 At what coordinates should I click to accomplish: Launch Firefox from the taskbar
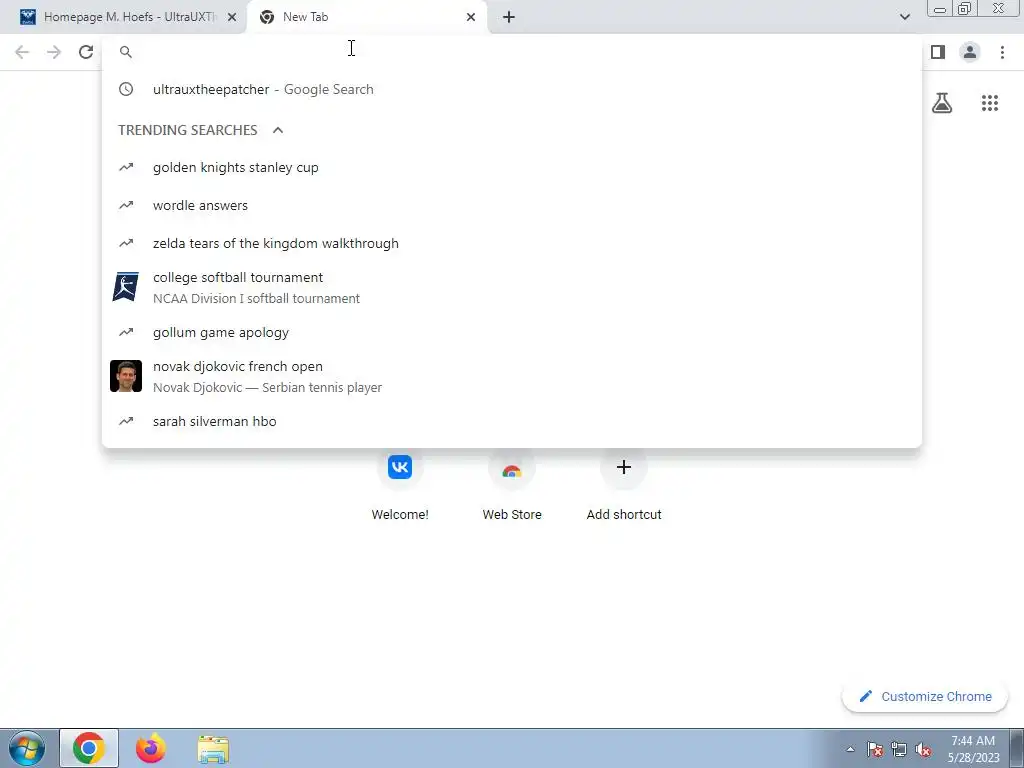(x=151, y=748)
